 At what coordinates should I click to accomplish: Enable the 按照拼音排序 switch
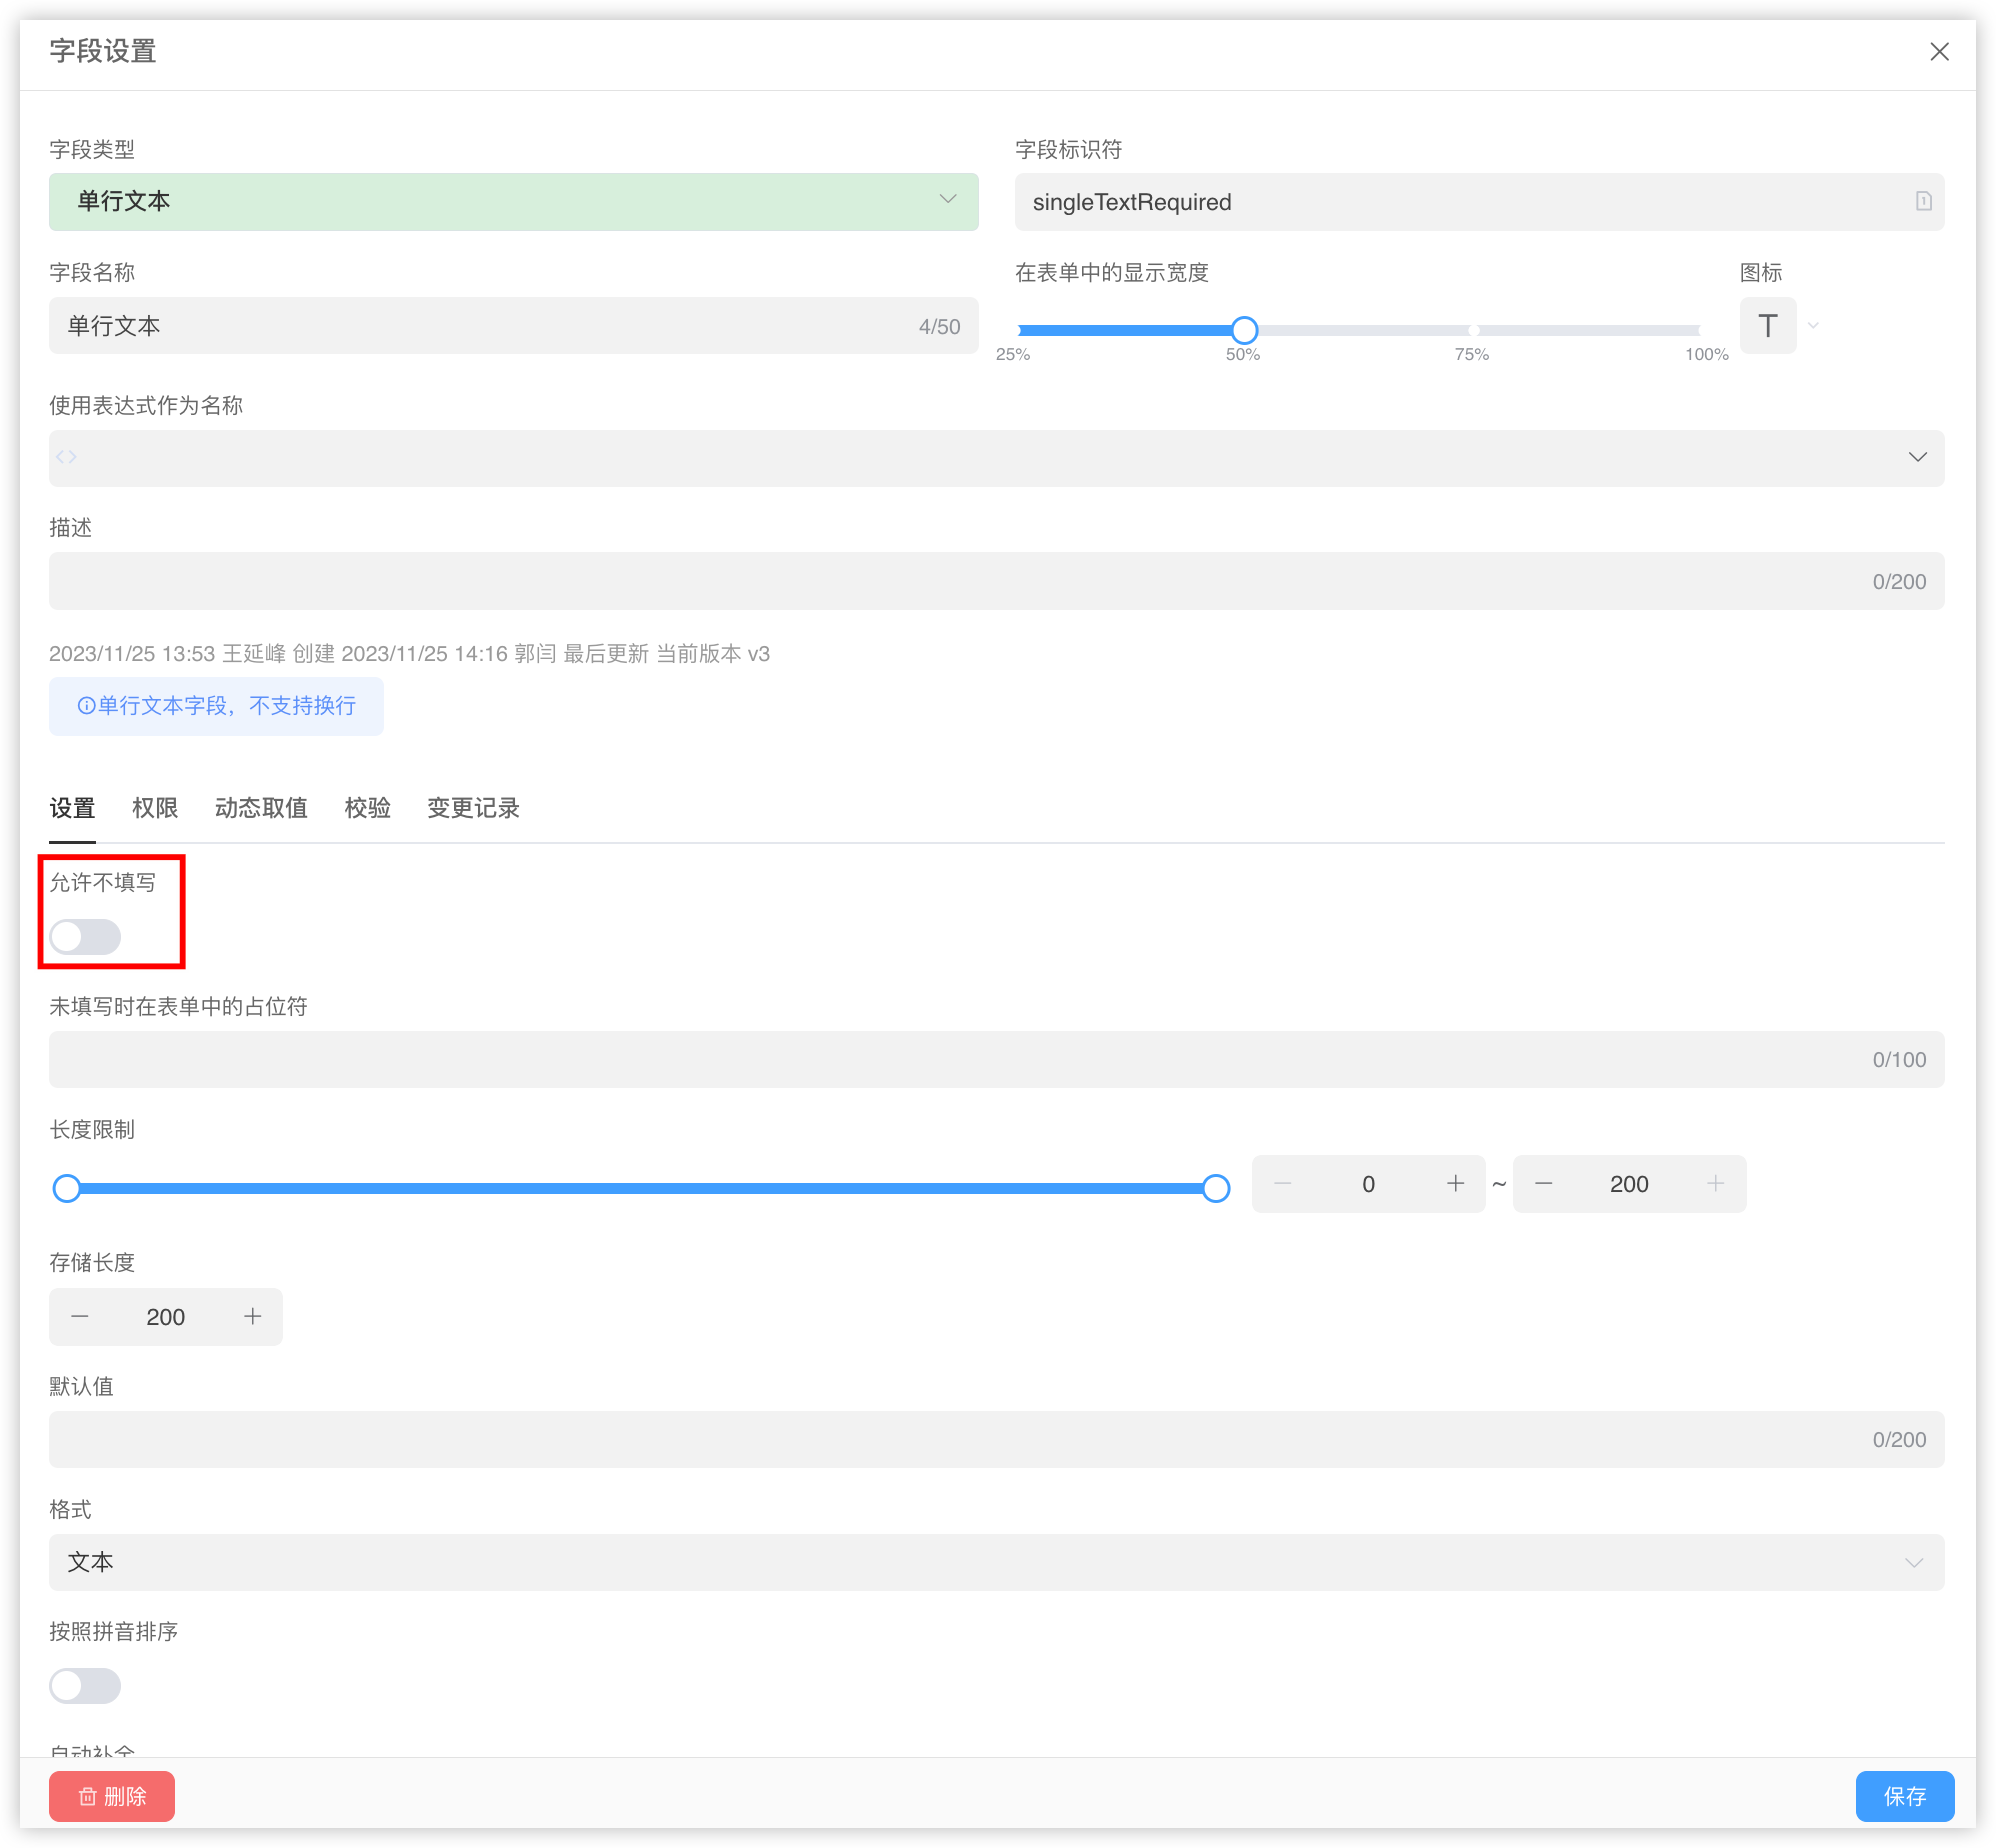coord(86,1686)
